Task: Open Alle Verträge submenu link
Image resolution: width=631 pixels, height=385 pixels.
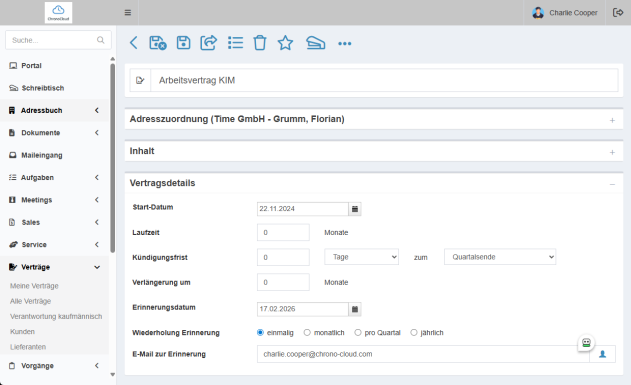Action: point(31,301)
